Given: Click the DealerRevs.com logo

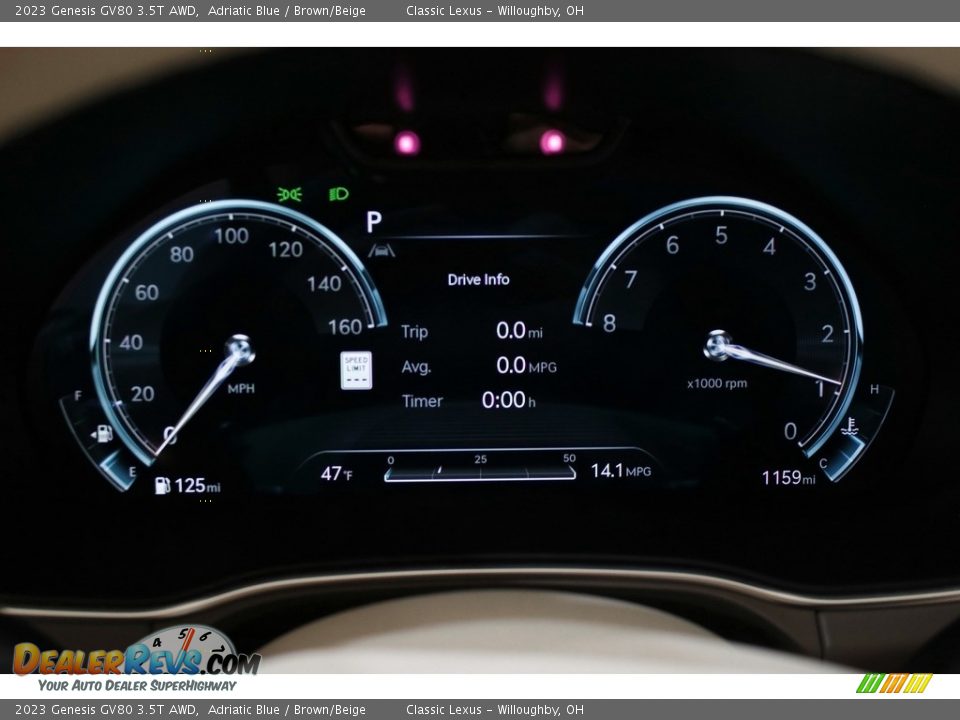Looking at the screenshot, I should click(137, 659).
